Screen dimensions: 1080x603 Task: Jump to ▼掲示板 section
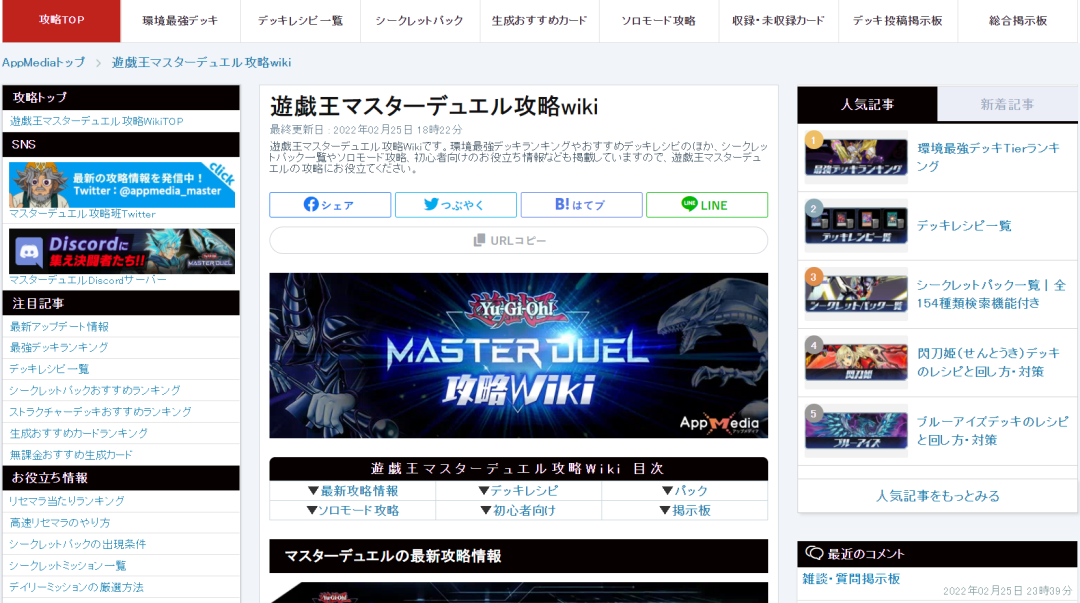(685, 511)
